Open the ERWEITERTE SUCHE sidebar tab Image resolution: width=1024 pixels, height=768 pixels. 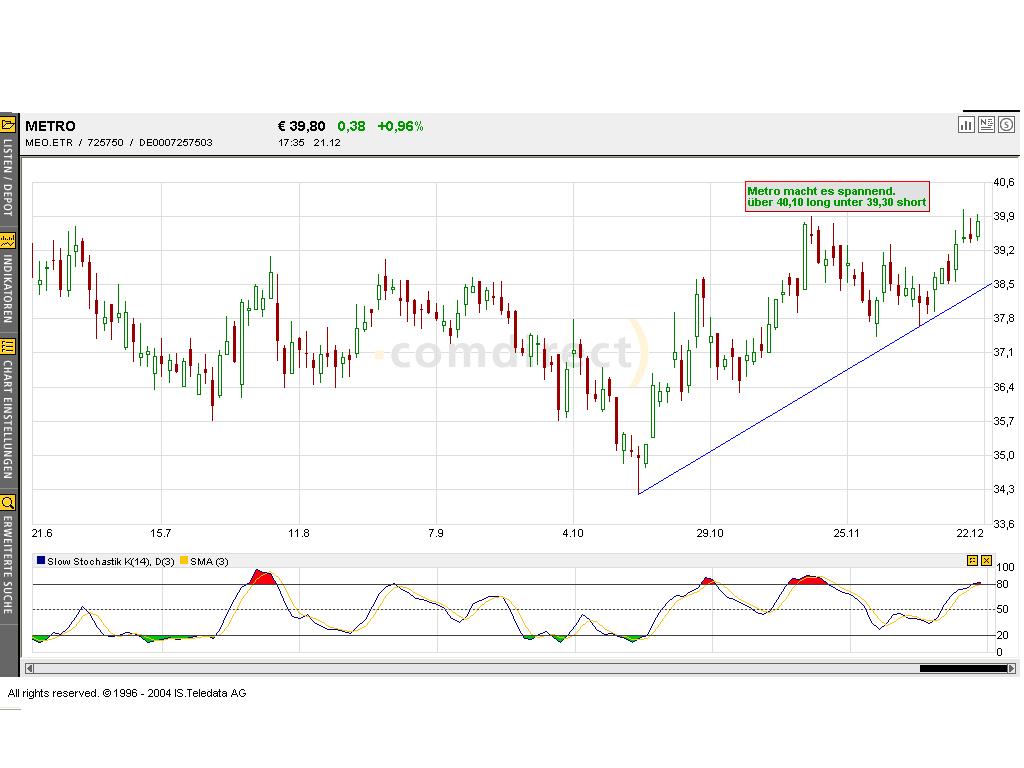[8, 564]
